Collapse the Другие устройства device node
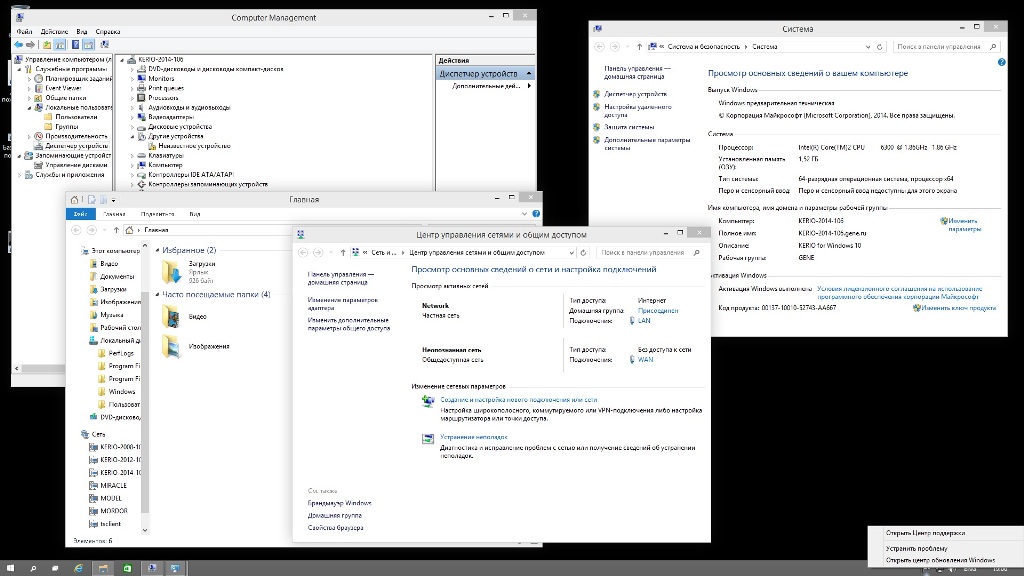 tap(132, 136)
